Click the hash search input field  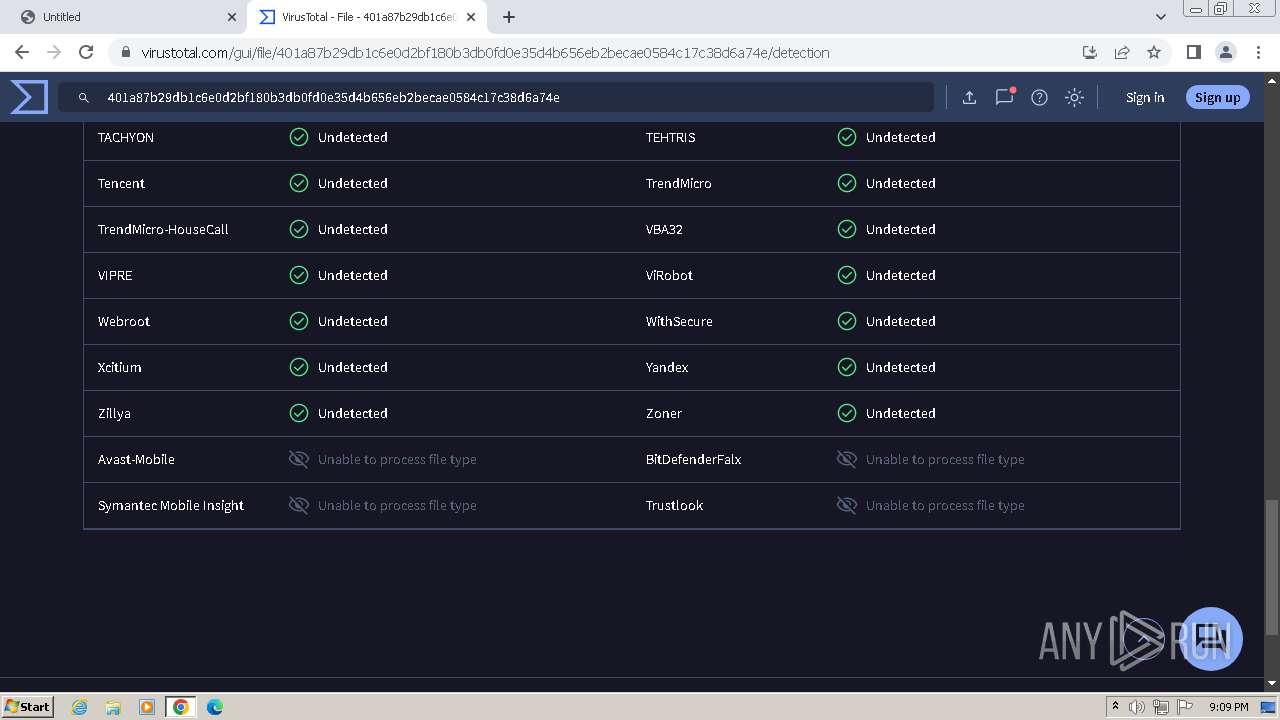496,97
